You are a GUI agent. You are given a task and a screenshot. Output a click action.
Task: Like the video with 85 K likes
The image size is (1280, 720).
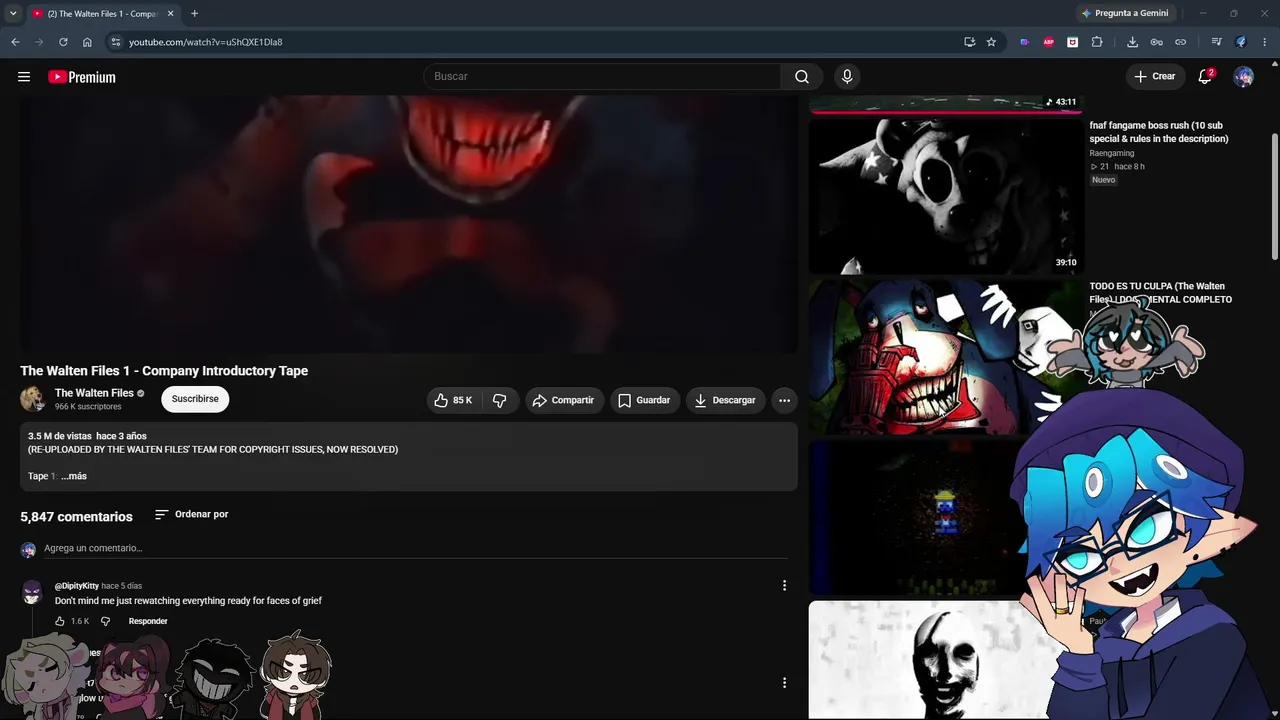click(x=453, y=400)
